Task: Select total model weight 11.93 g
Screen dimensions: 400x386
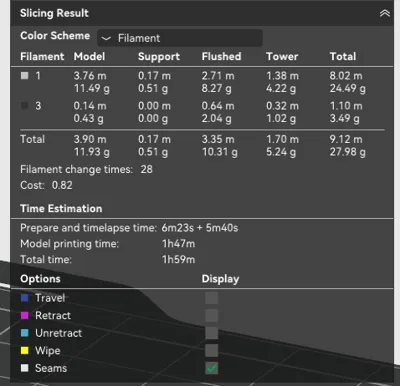Action: pos(92,152)
